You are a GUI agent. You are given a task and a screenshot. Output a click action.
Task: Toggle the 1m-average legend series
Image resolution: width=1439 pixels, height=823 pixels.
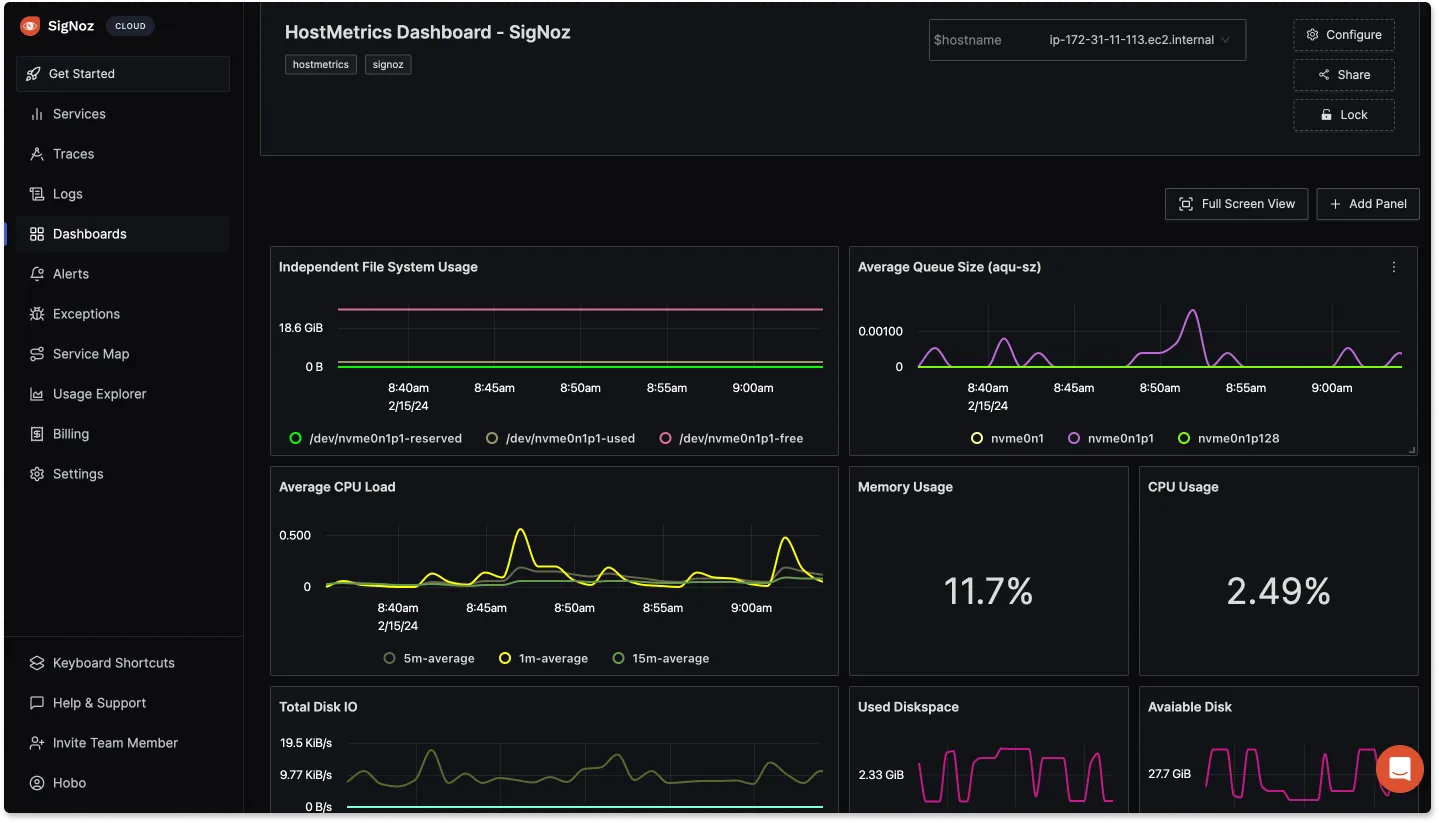pos(543,658)
